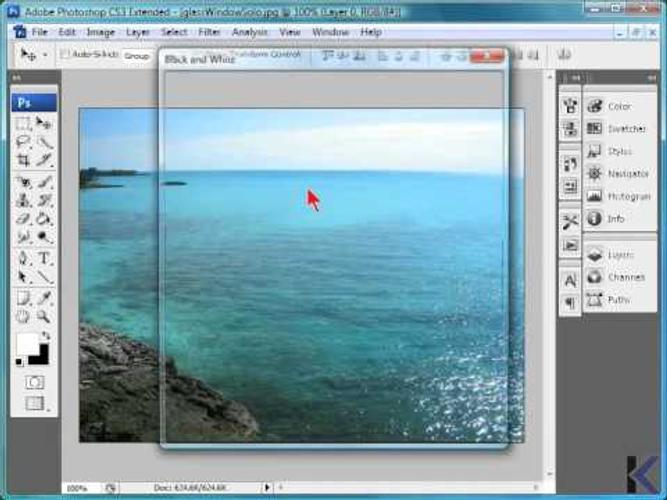Viewport: 667px width, 500px height.
Task: Open the status bar info arrow menu
Action: 267,487
